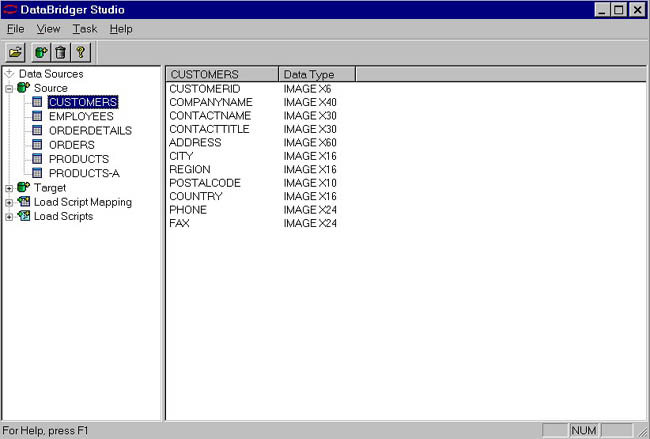
Task: Click the CUSTOMERS table icon
Action: 37,102
